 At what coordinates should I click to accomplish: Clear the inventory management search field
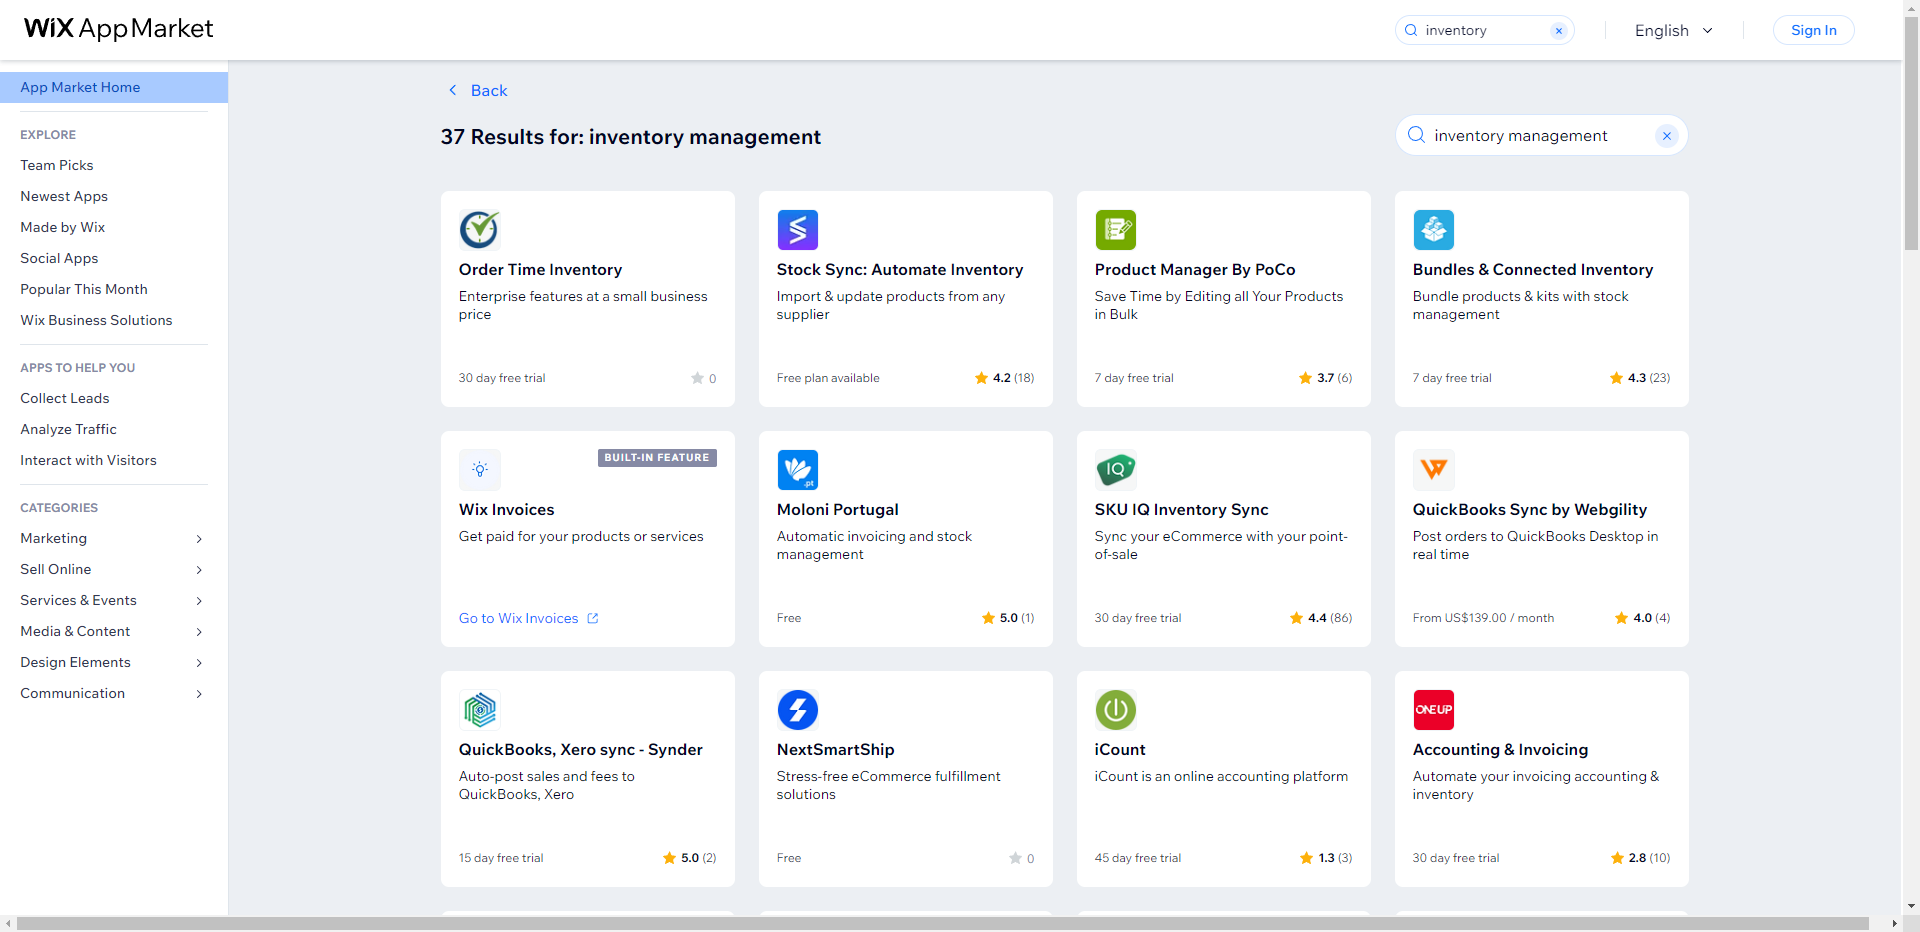pos(1666,136)
